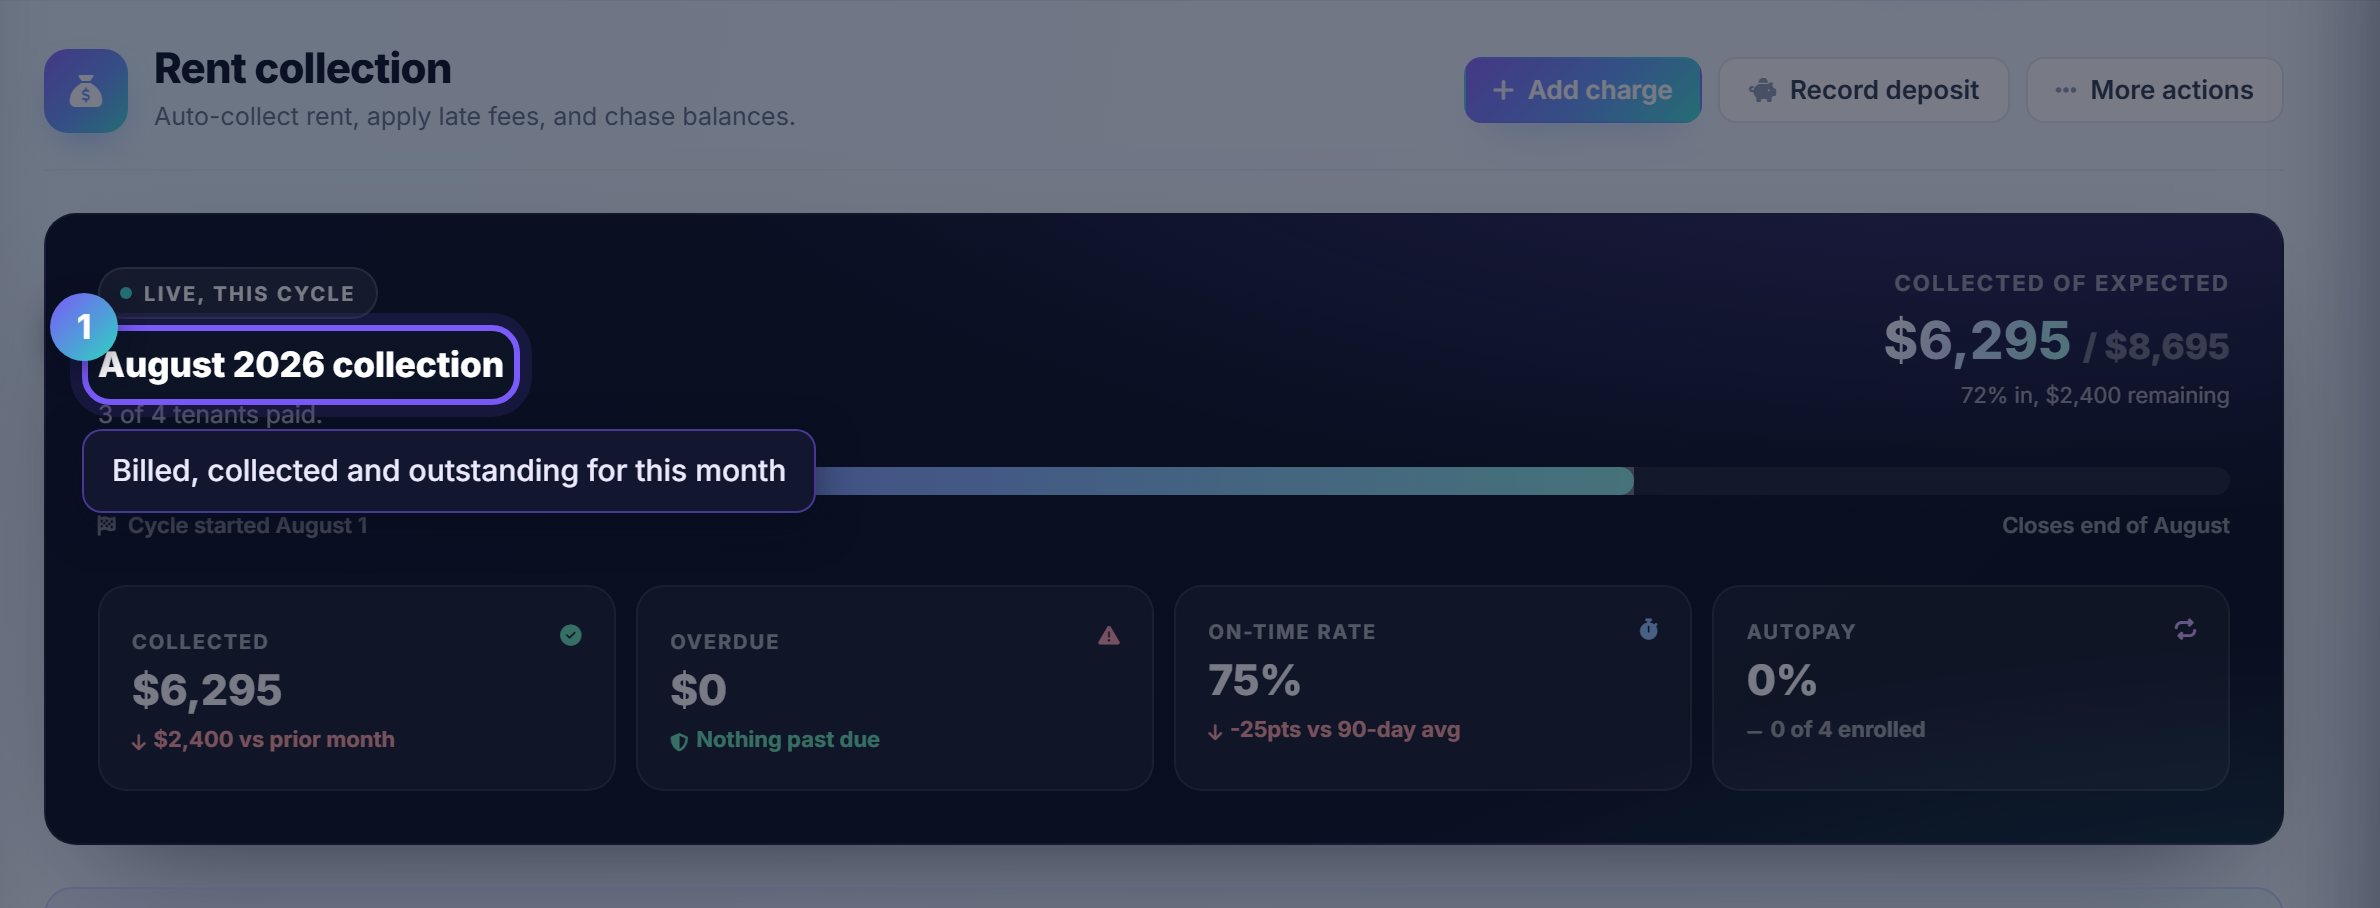Click the ellipsis icon in More actions
Image resolution: width=2380 pixels, height=908 pixels.
(2065, 90)
